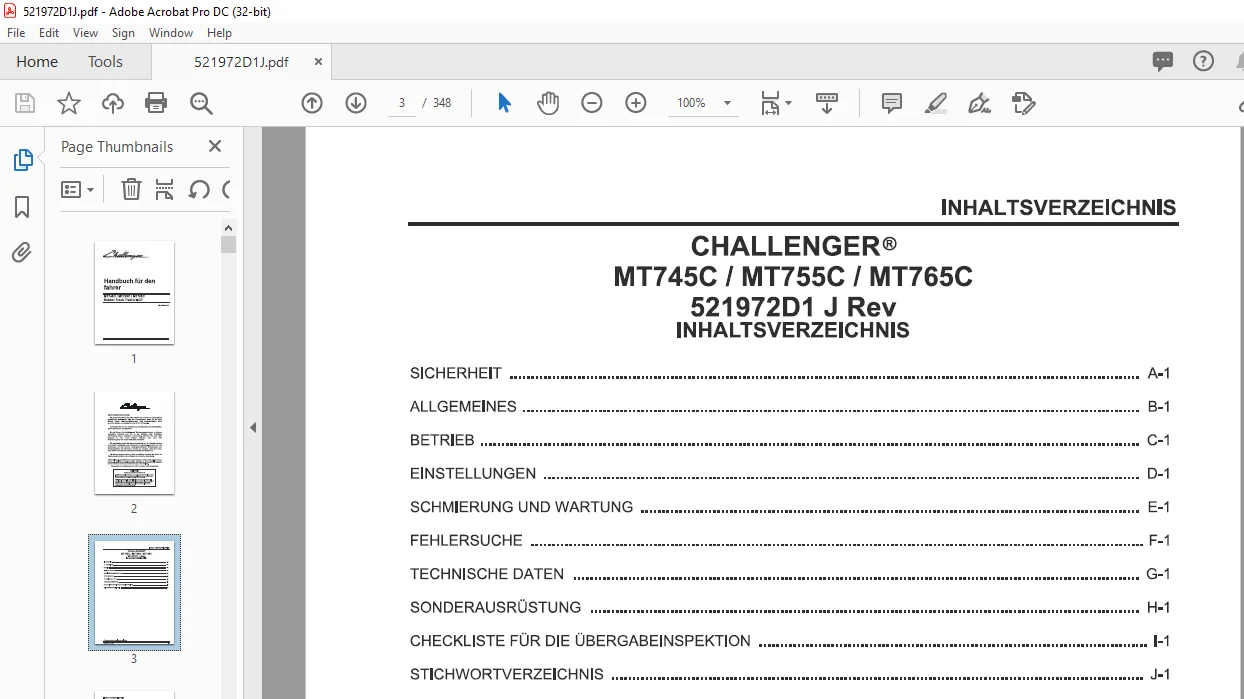Open Attachments paperclip panel
This screenshot has height=699, width=1244.
(x=22, y=253)
